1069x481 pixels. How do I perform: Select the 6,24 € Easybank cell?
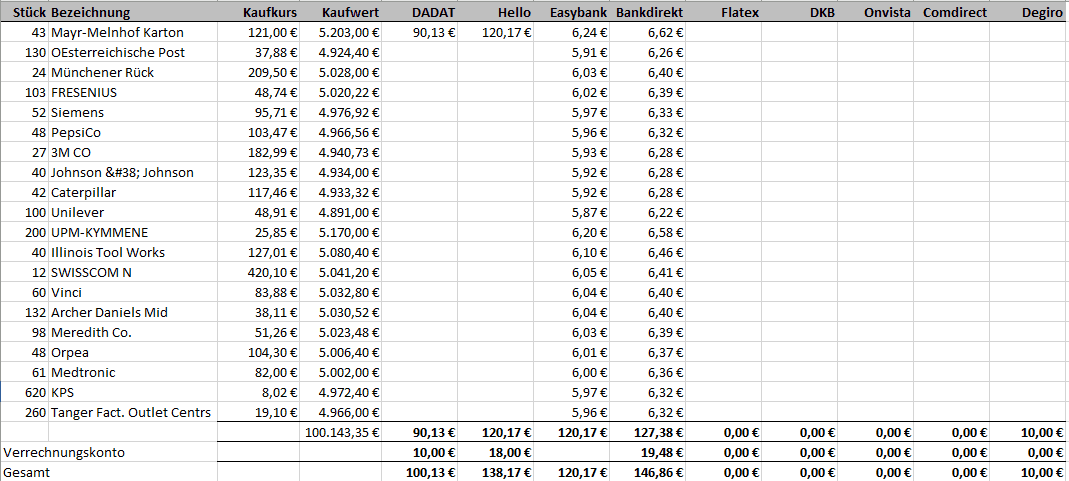[x=572, y=33]
